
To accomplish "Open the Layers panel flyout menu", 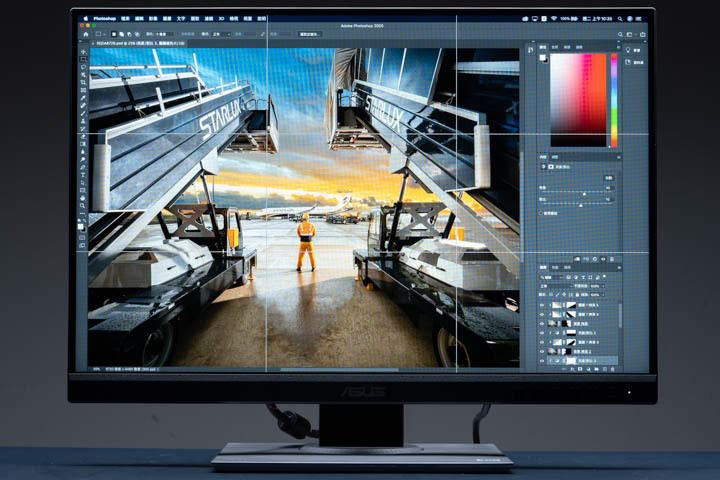I will 619,267.
